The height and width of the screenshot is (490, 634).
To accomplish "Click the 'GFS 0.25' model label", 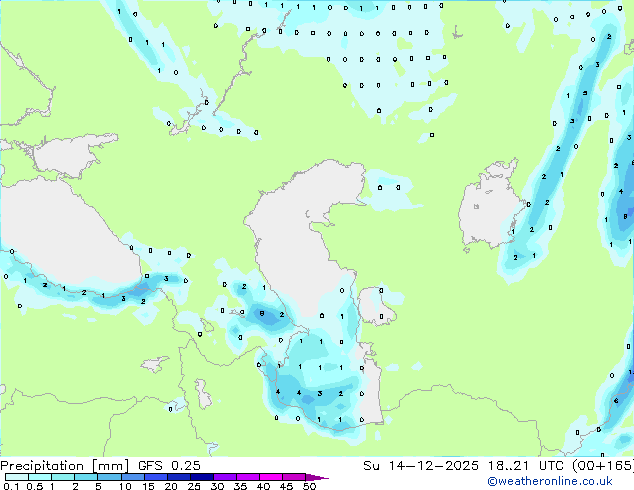I will [x=169, y=466].
